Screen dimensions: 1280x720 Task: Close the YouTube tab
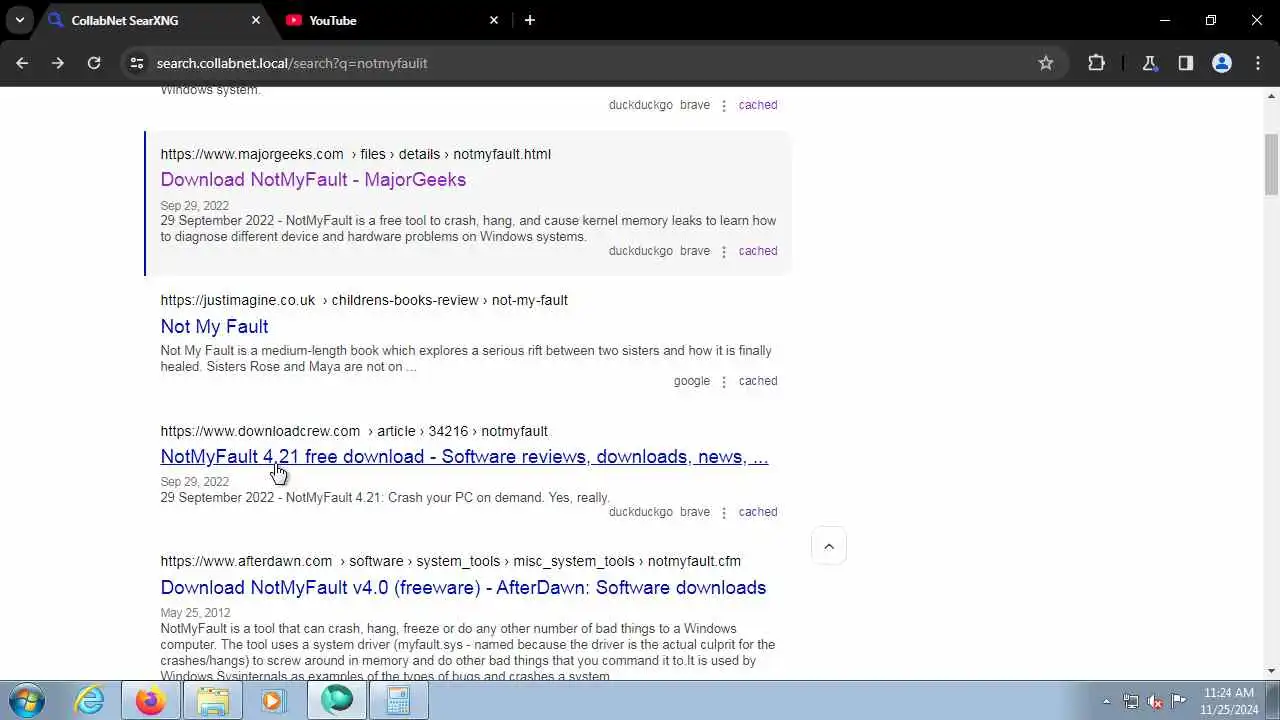pyautogui.click(x=494, y=20)
